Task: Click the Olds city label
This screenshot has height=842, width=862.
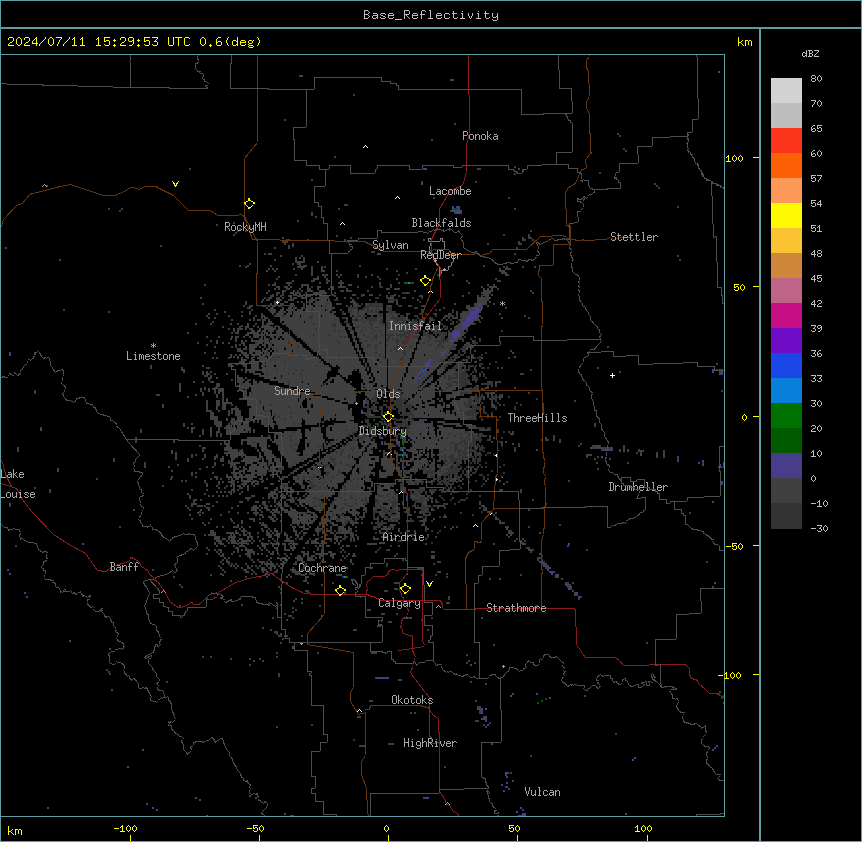Action: click(x=388, y=394)
